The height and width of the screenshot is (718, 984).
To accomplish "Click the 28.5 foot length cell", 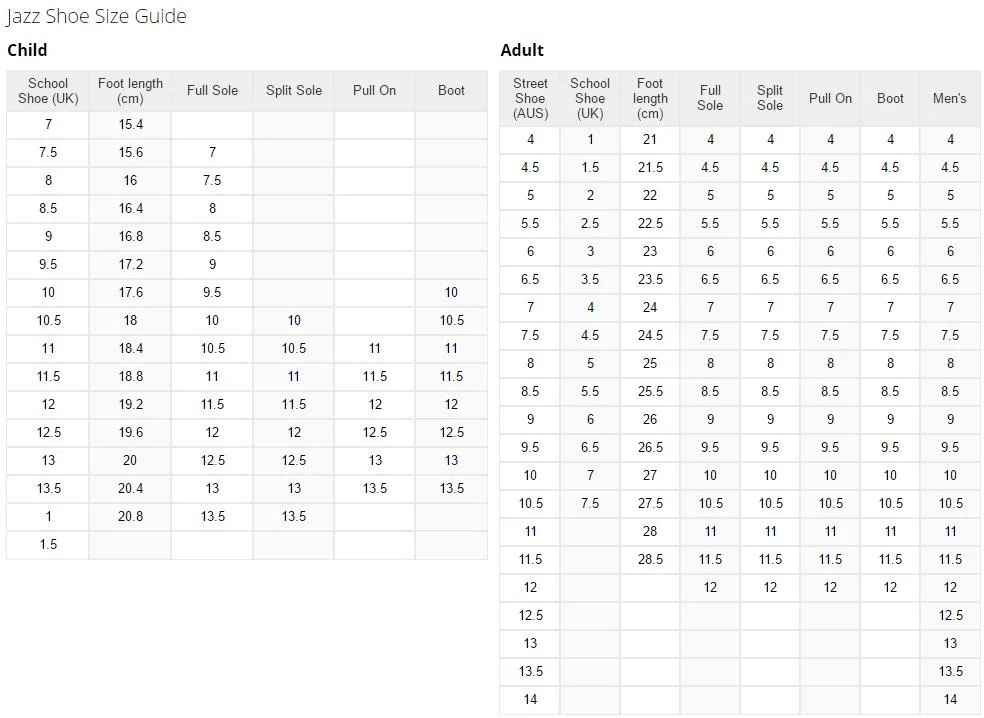I will [650, 559].
